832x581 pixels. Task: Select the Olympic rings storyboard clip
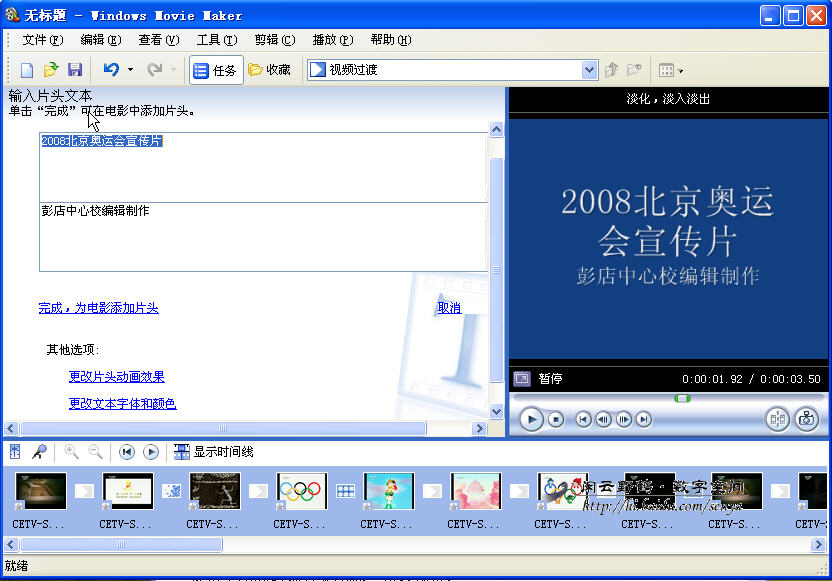(x=302, y=491)
